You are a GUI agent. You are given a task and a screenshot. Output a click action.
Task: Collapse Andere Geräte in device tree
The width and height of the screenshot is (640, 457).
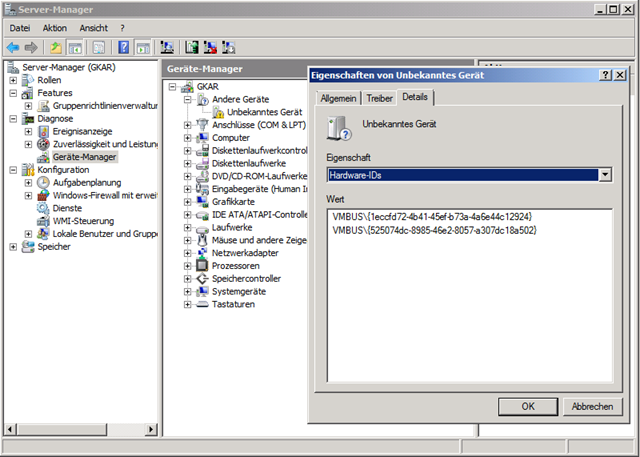pyautogui.click(x=187, y=100)
